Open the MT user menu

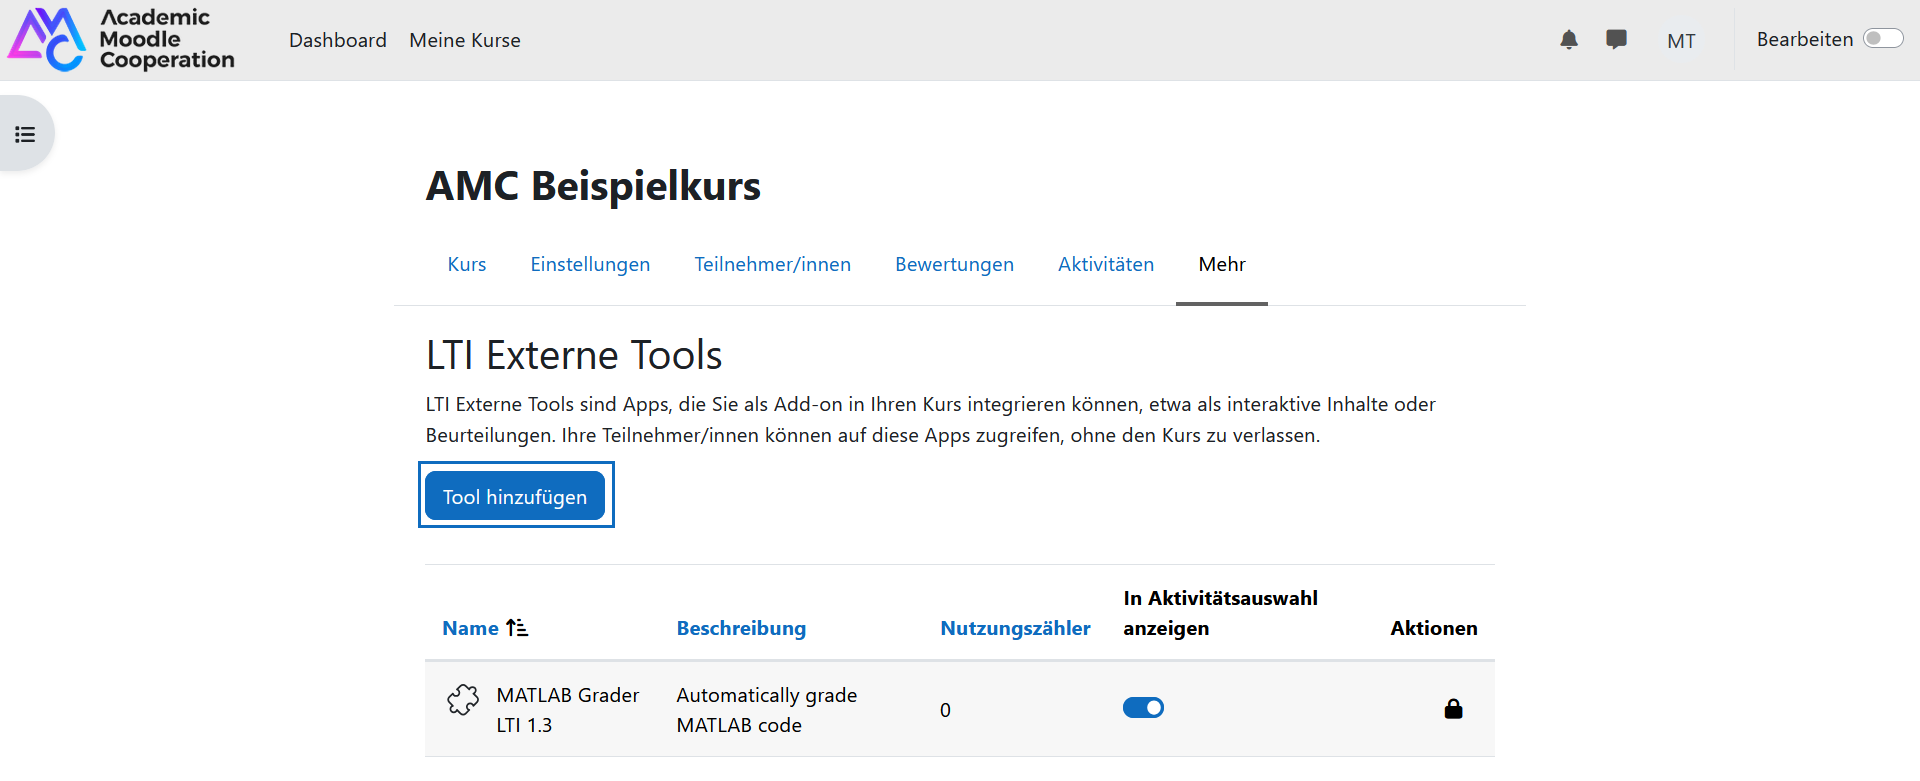(x=1681, y=41)
